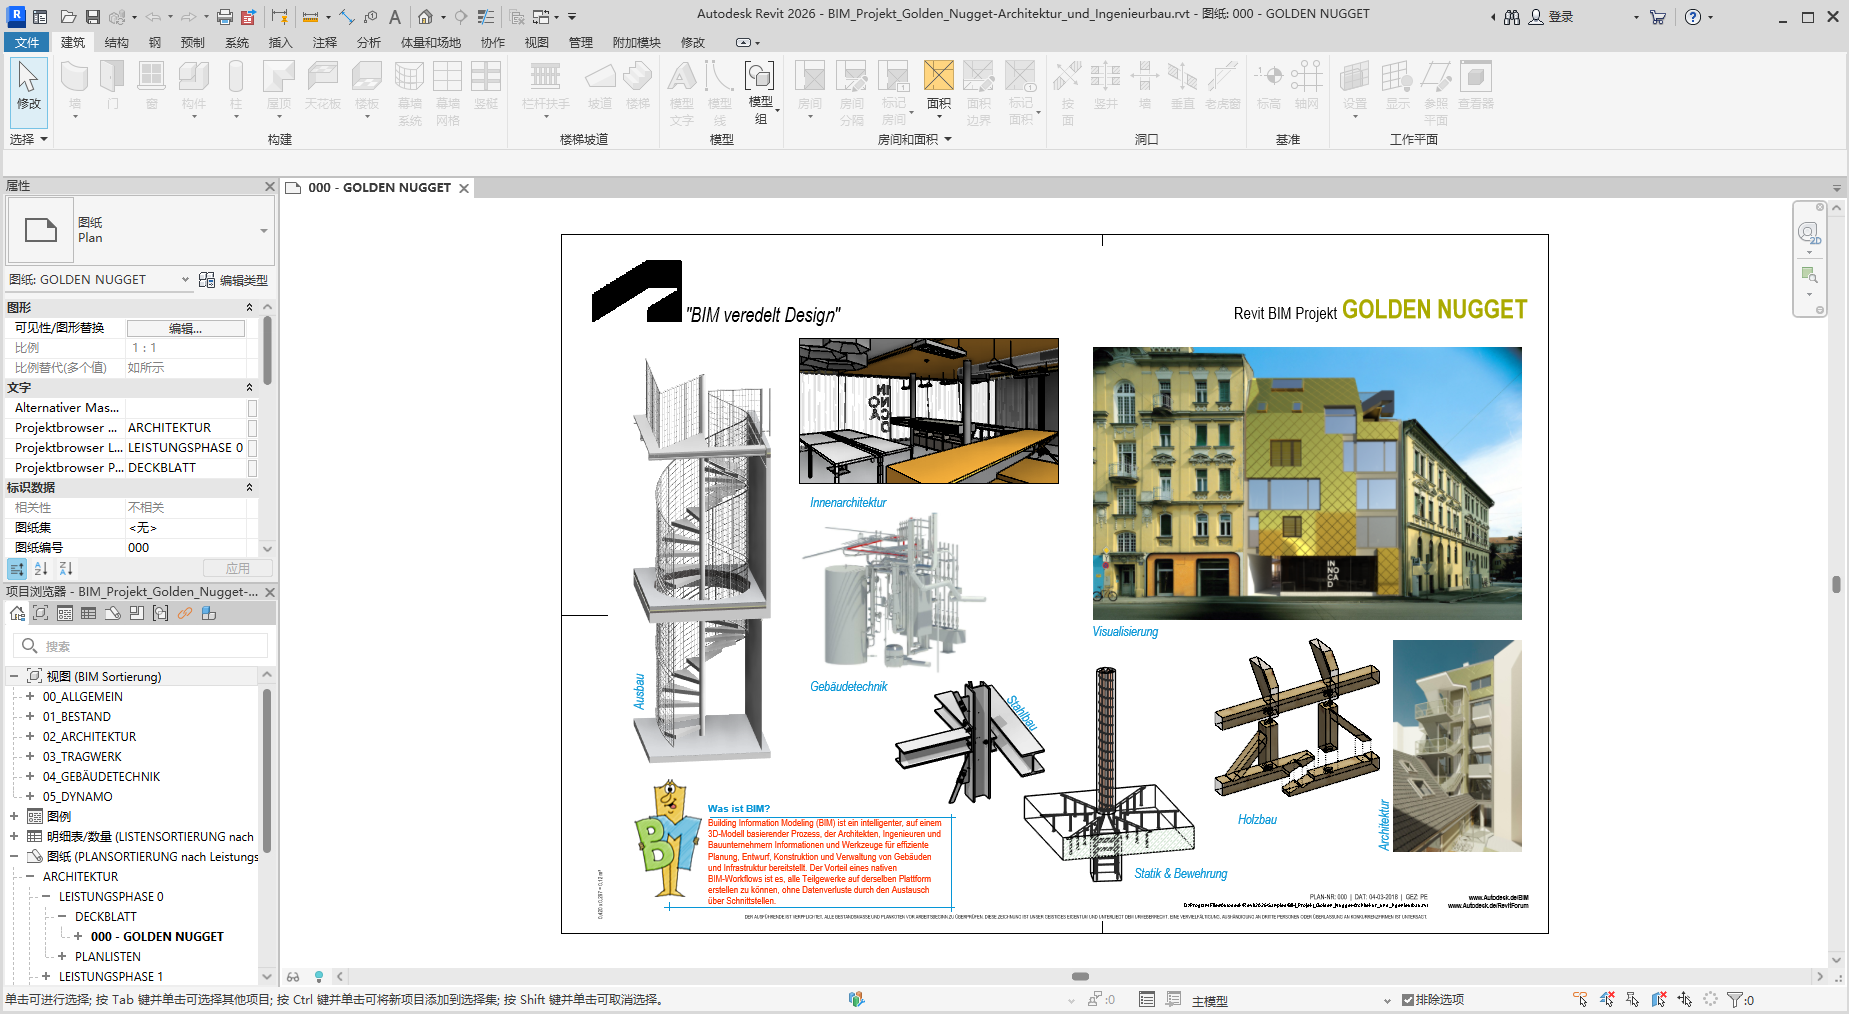
Task: Toggle the Alternative Mas... checkbox
Action: click(x=252, y=408)
